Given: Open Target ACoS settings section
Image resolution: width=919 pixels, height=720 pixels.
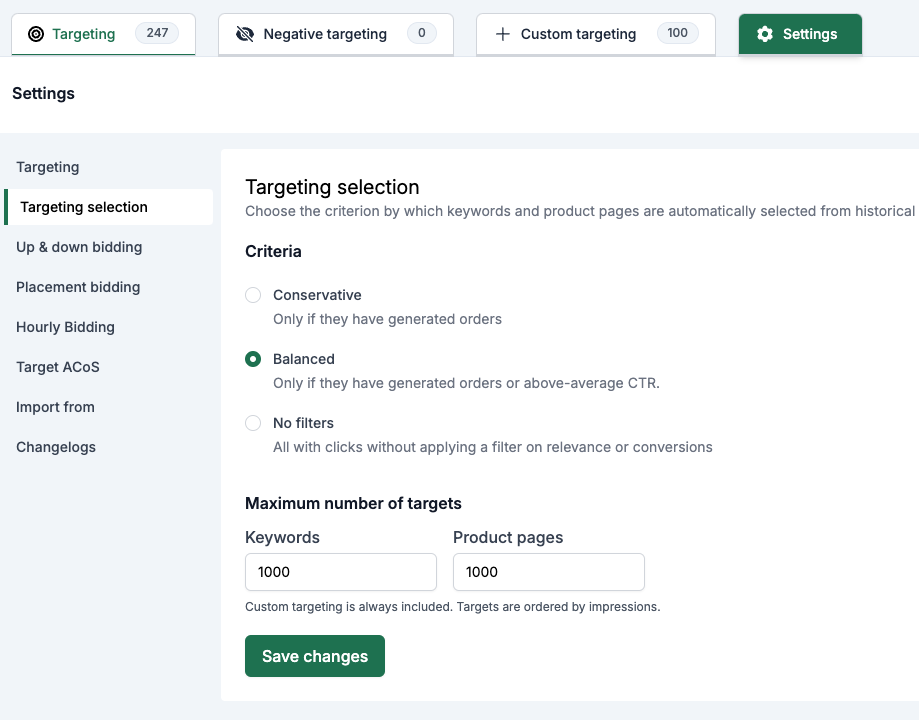Looking at the screenshot, I should click(57, 367).
